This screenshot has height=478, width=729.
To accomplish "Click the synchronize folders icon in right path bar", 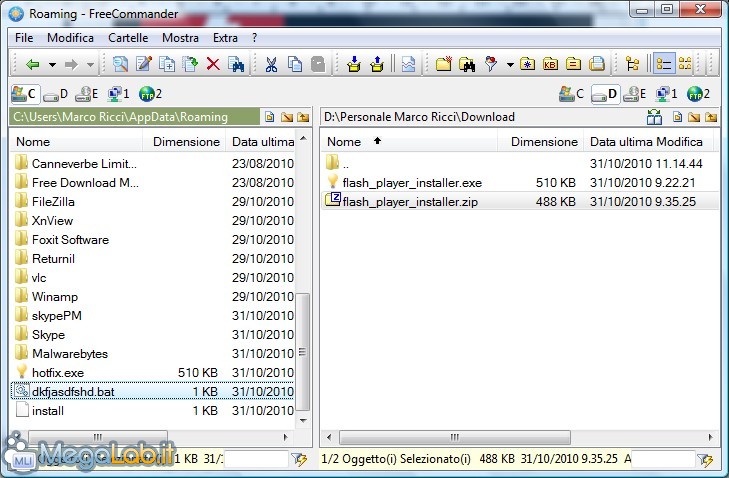I will [x=654, y=117].
